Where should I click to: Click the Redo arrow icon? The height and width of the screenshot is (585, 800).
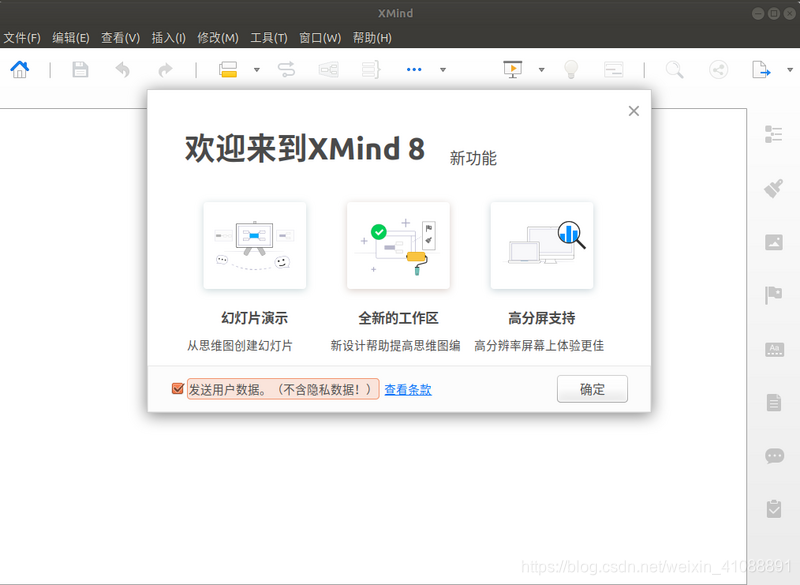[165, 69]
